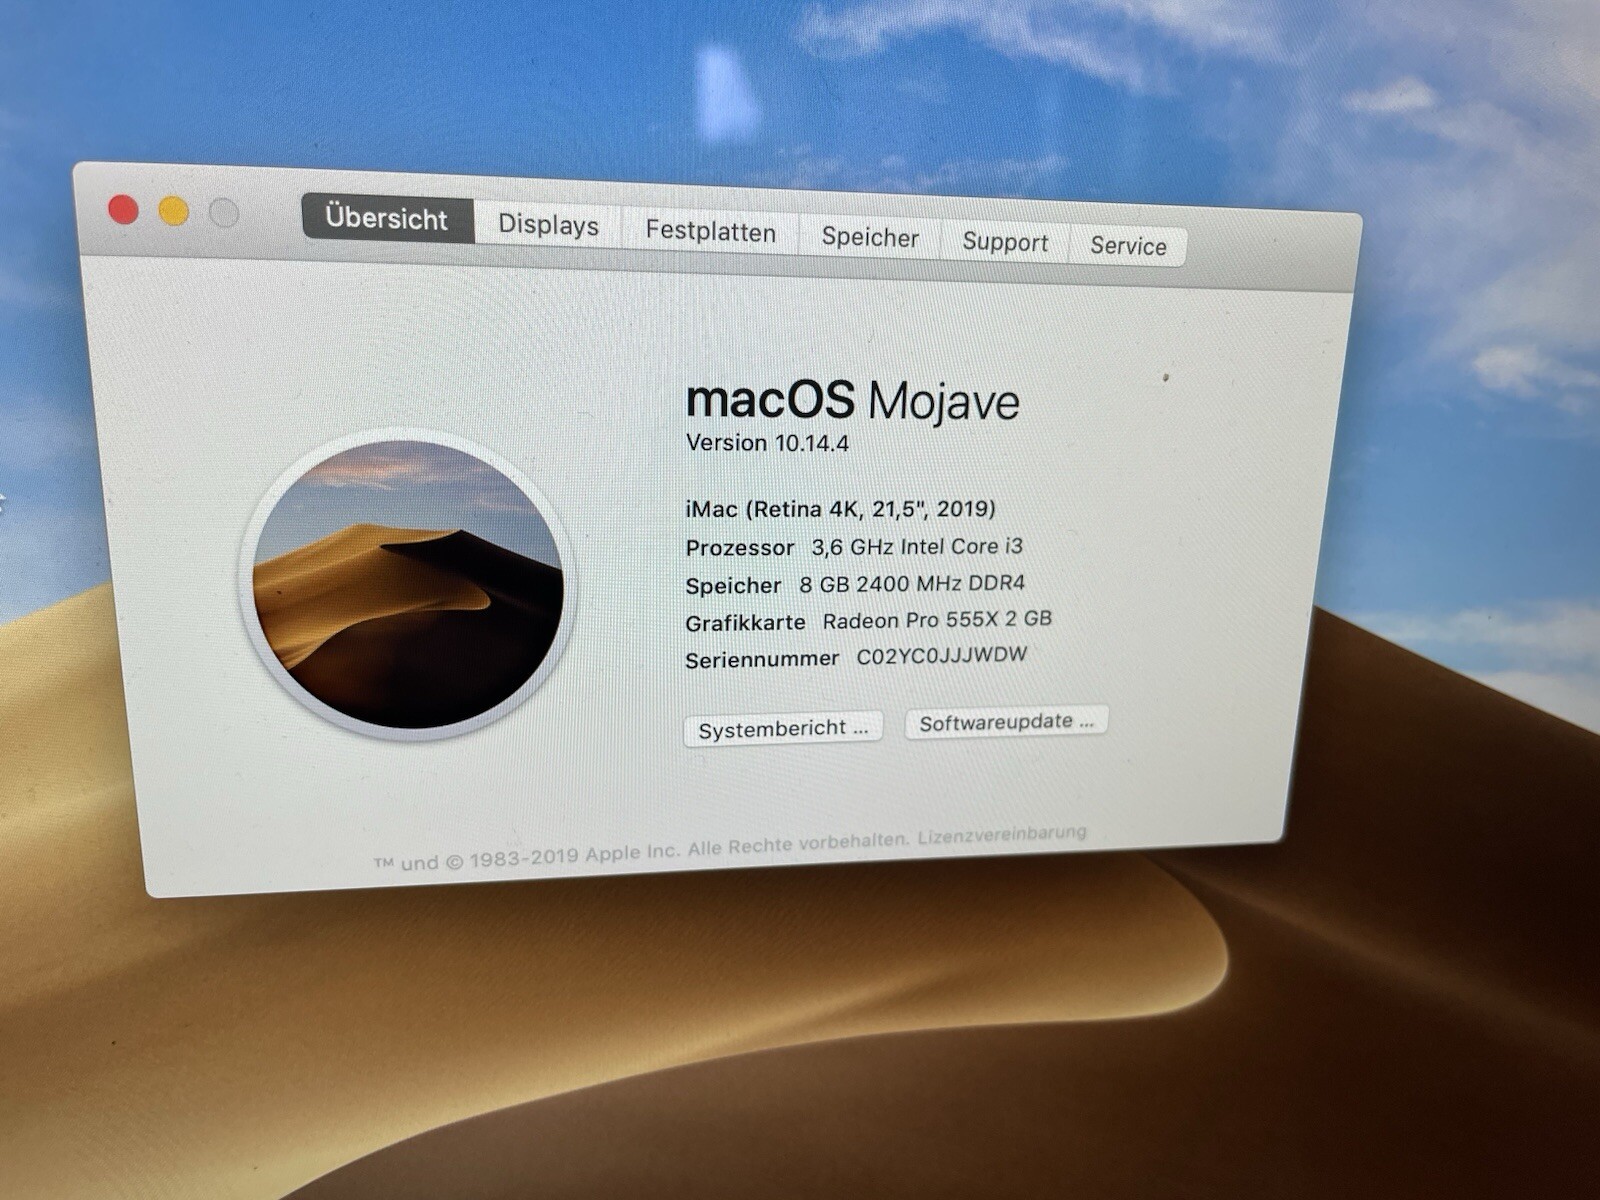The height and width of the screenshot is (1200, 1600).
Task: Click the round macOS Mojave dune icon
Action: coord(407,585)
